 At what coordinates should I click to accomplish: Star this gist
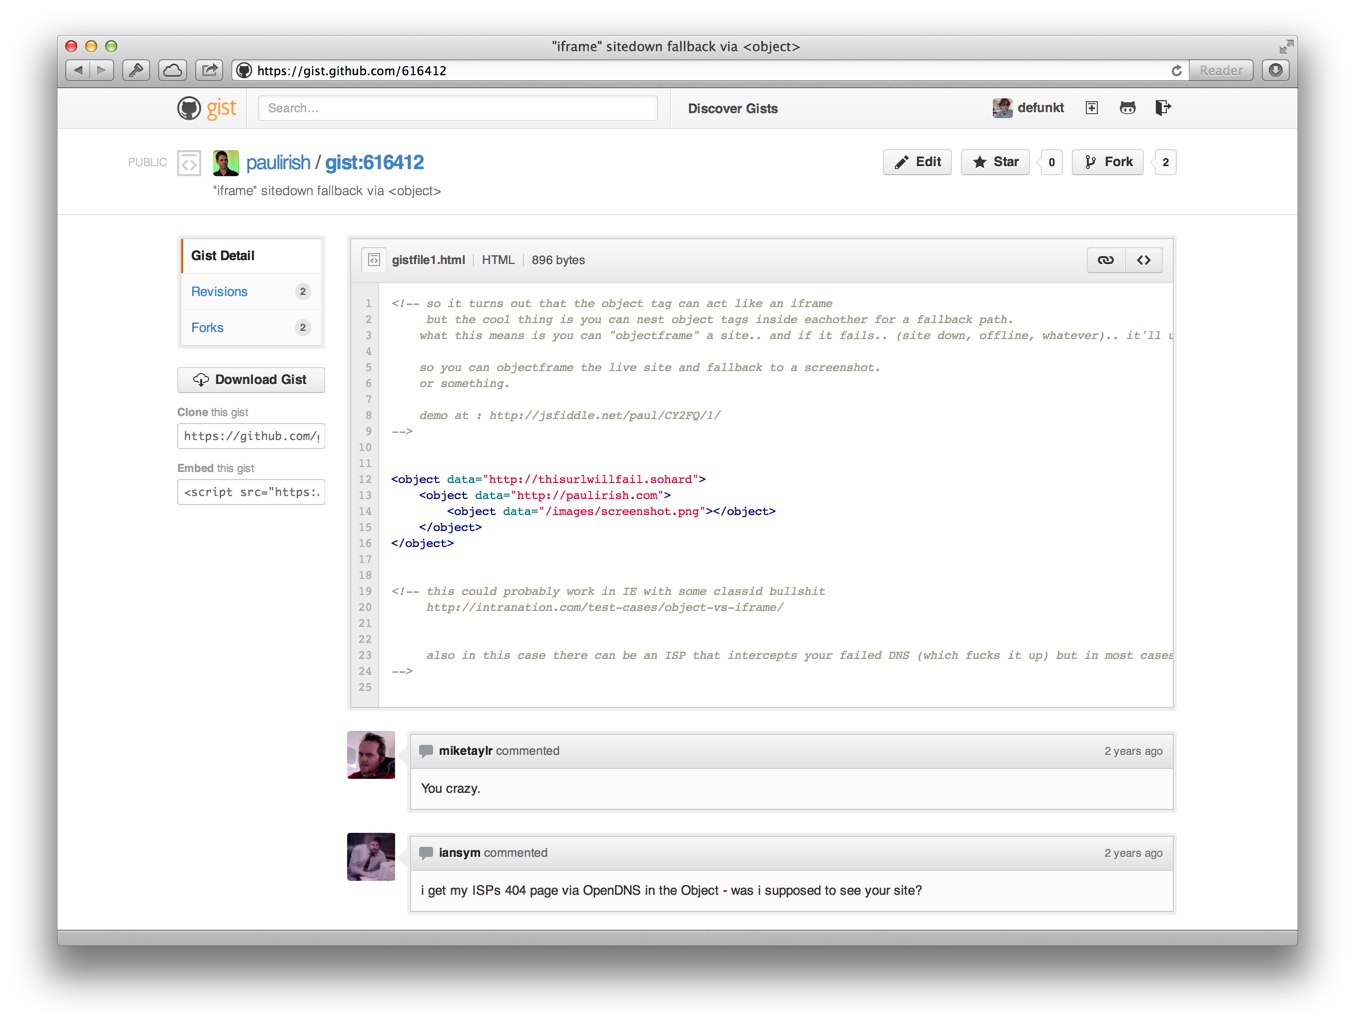tap(995, 162)
